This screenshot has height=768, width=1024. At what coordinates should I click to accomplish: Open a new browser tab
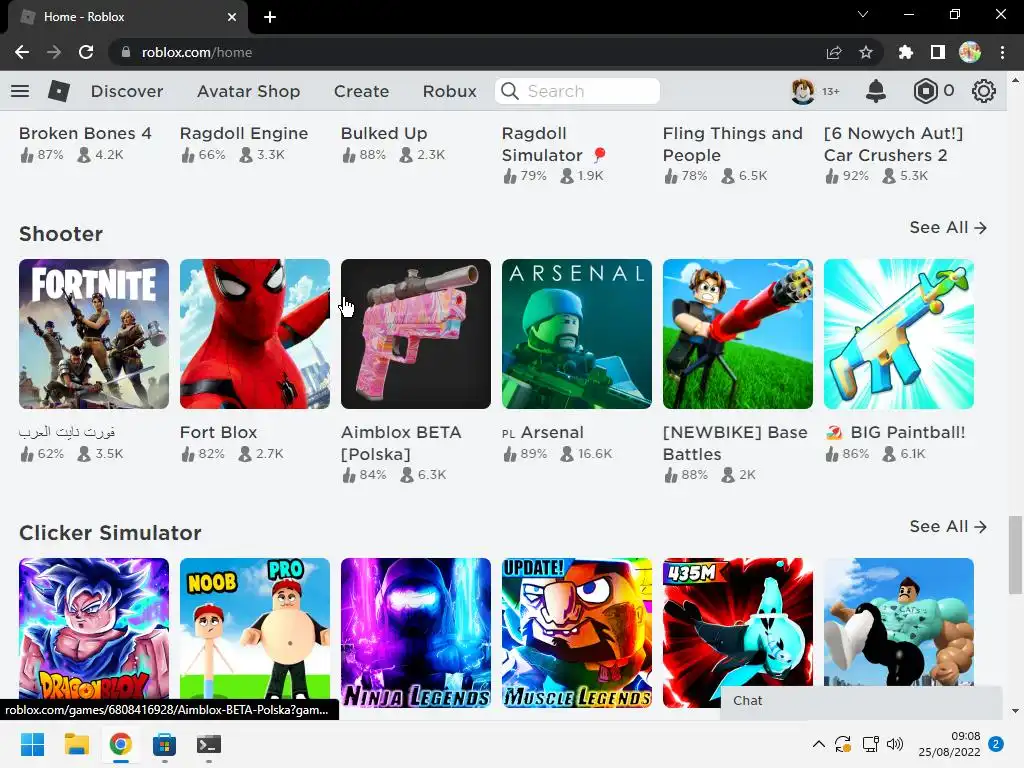tap(270, 17)
